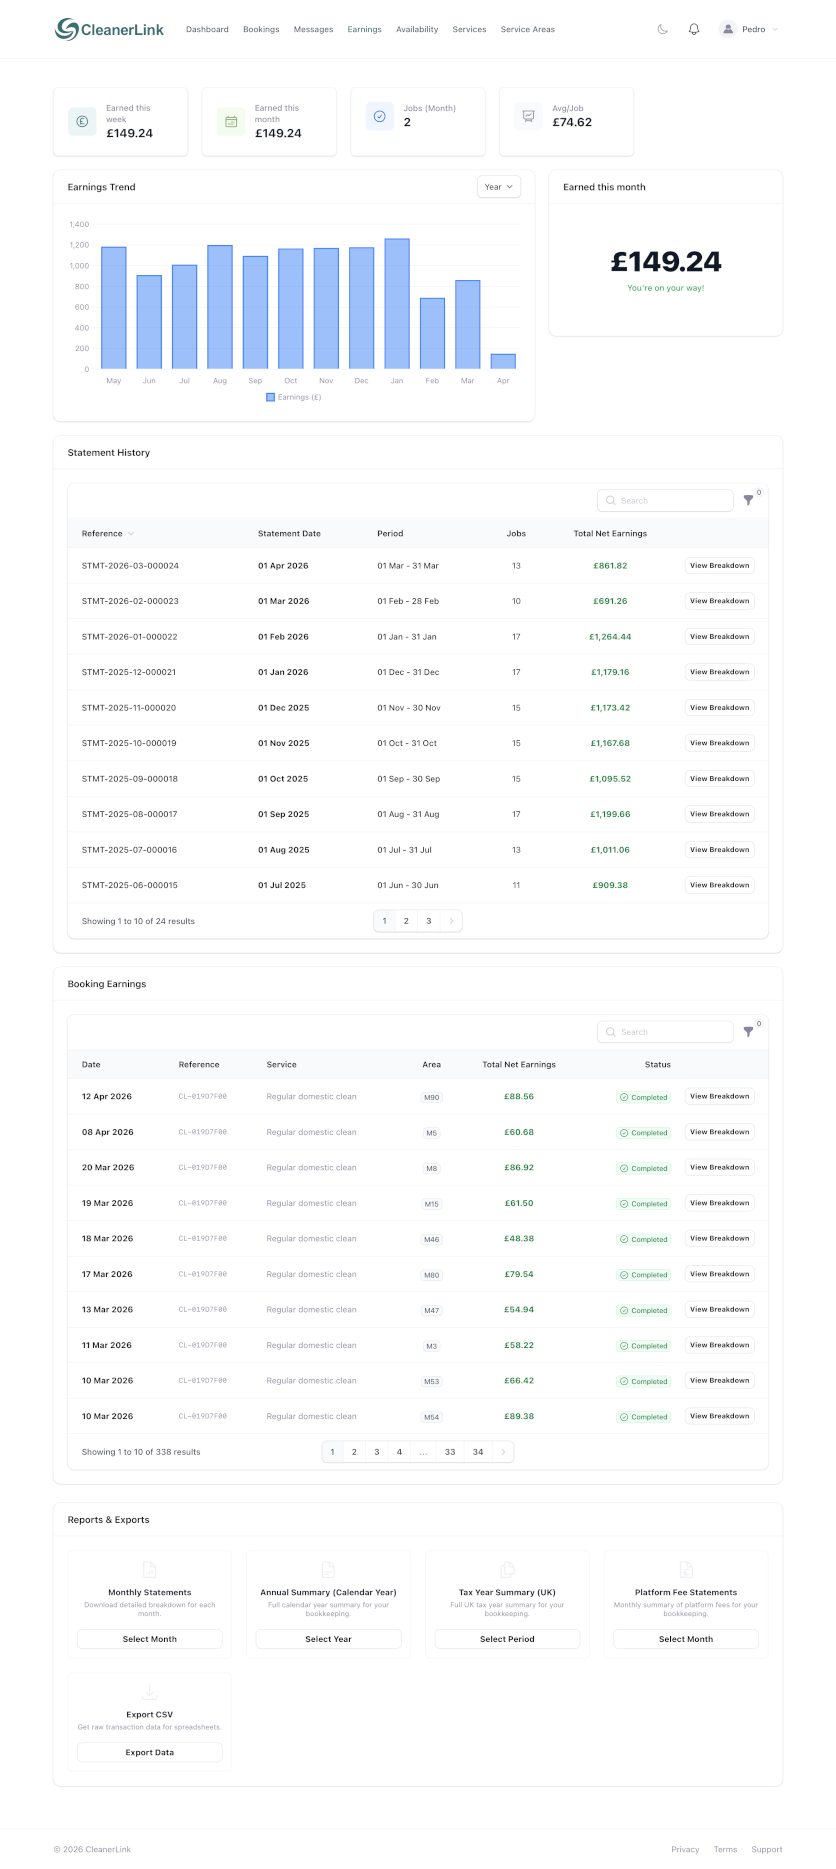View Breakdown for STMT-2026-03-000024

719,566
